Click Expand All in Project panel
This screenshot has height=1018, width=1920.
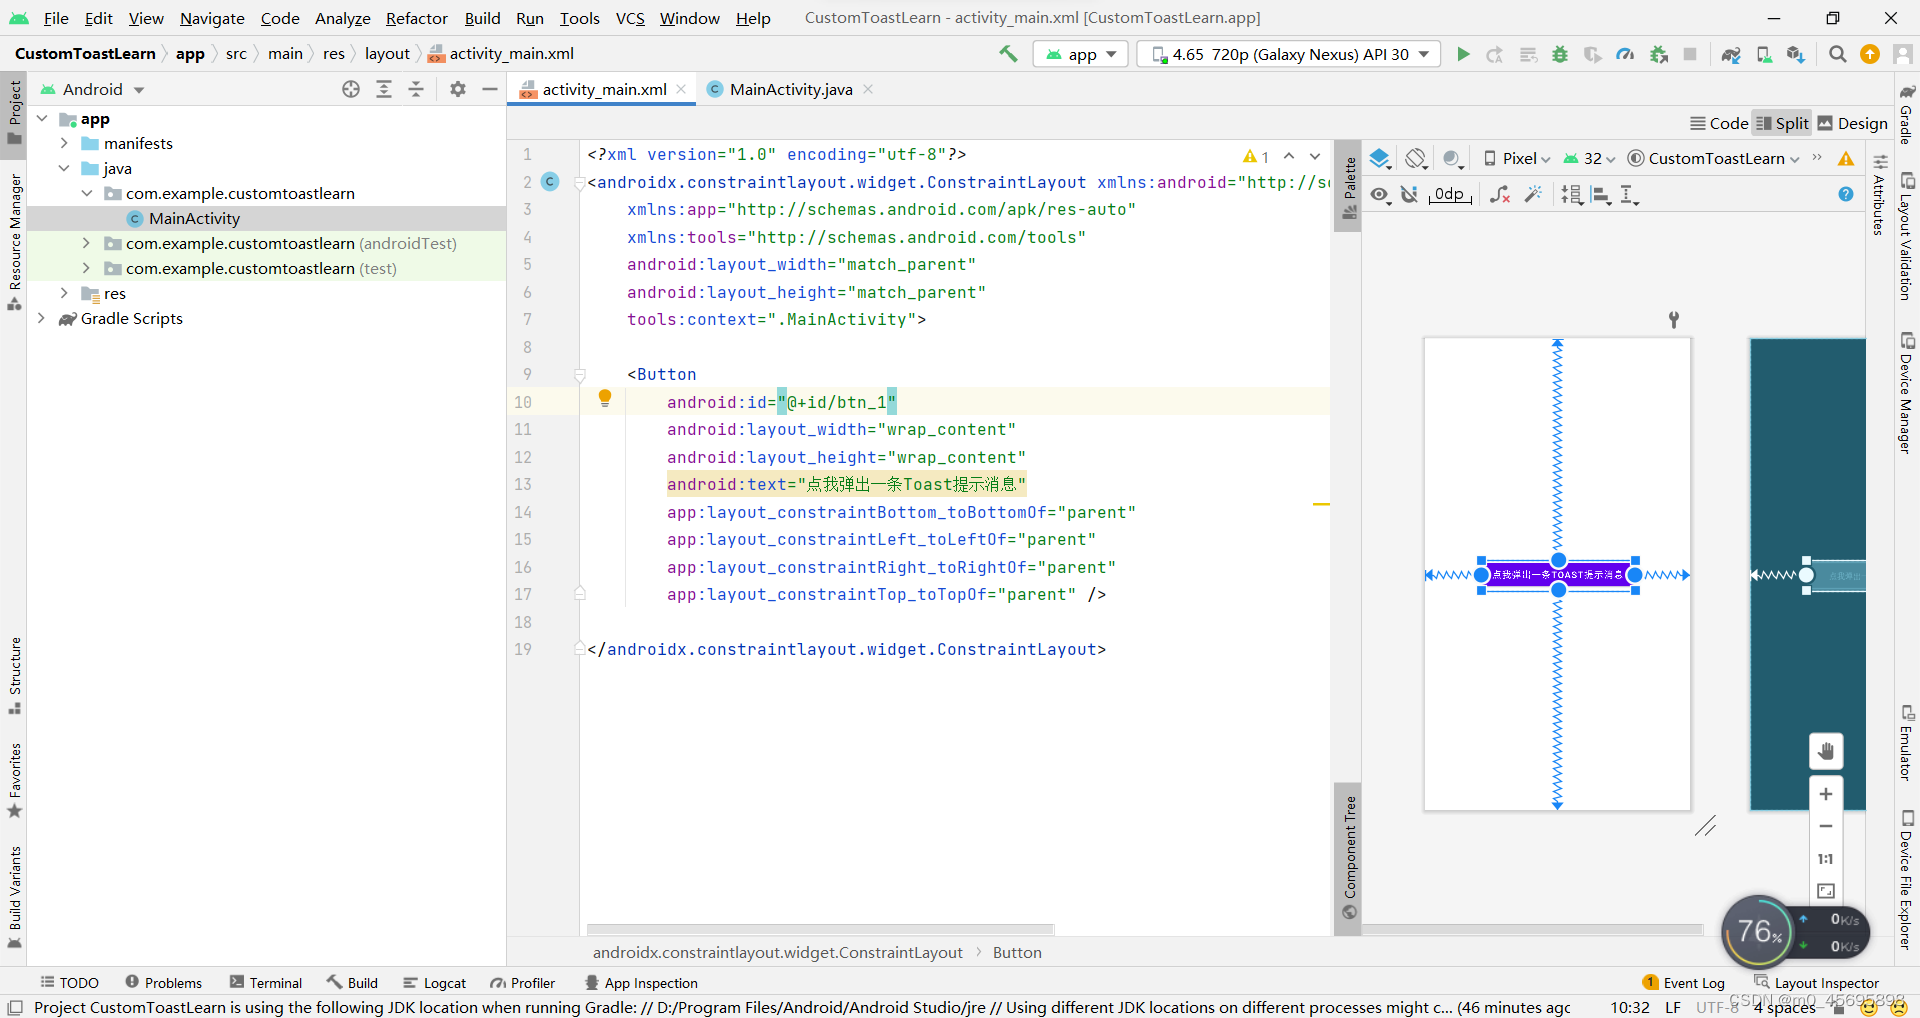click(x=384, y=89)
